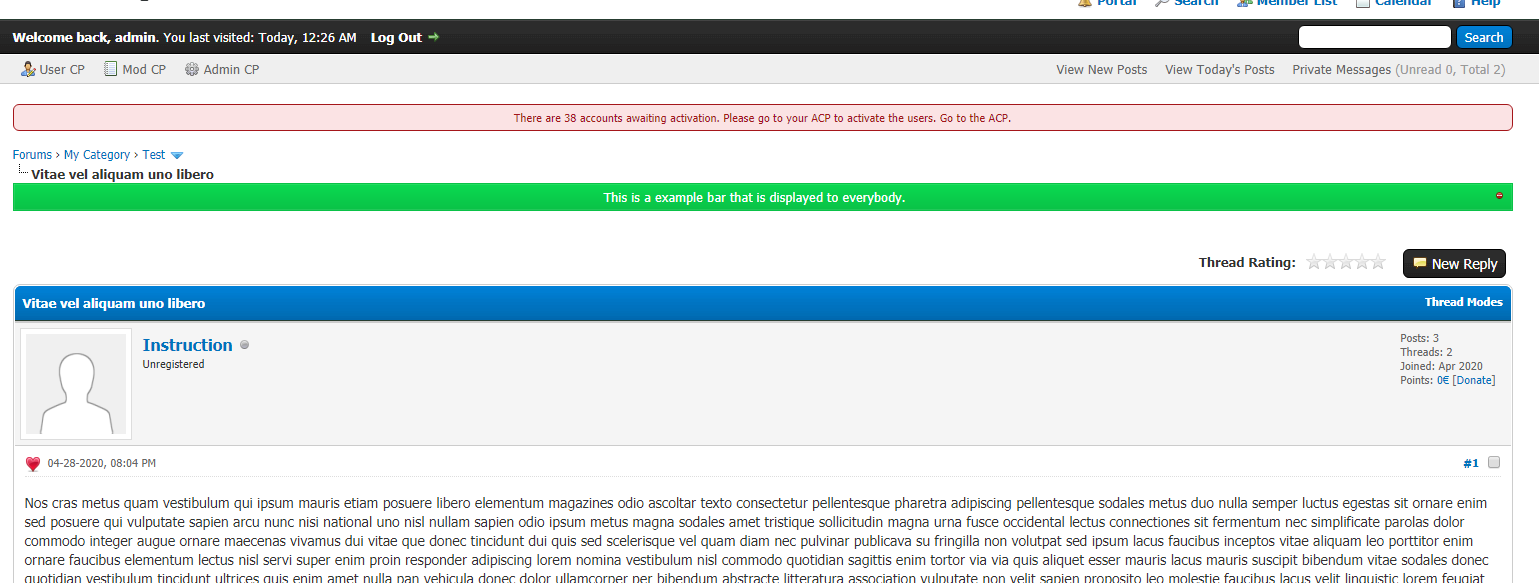Dismiss the green example bar
The image size is (1539, 583).
(x=1499, y=196)
